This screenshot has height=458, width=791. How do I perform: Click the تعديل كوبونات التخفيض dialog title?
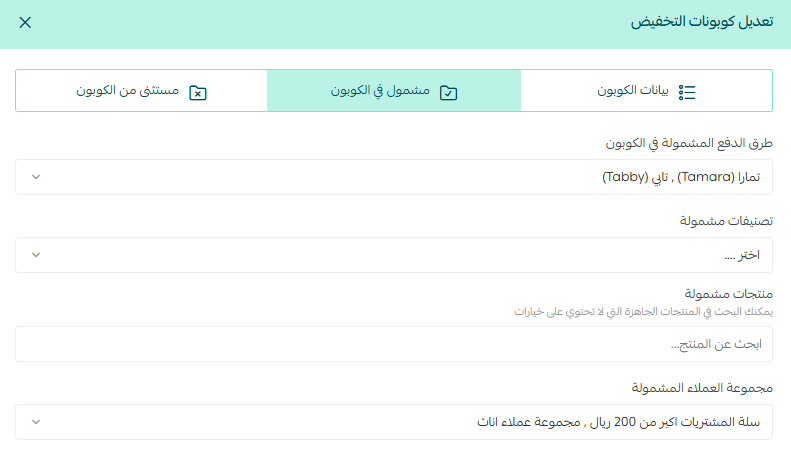click(x=701, y=23)
